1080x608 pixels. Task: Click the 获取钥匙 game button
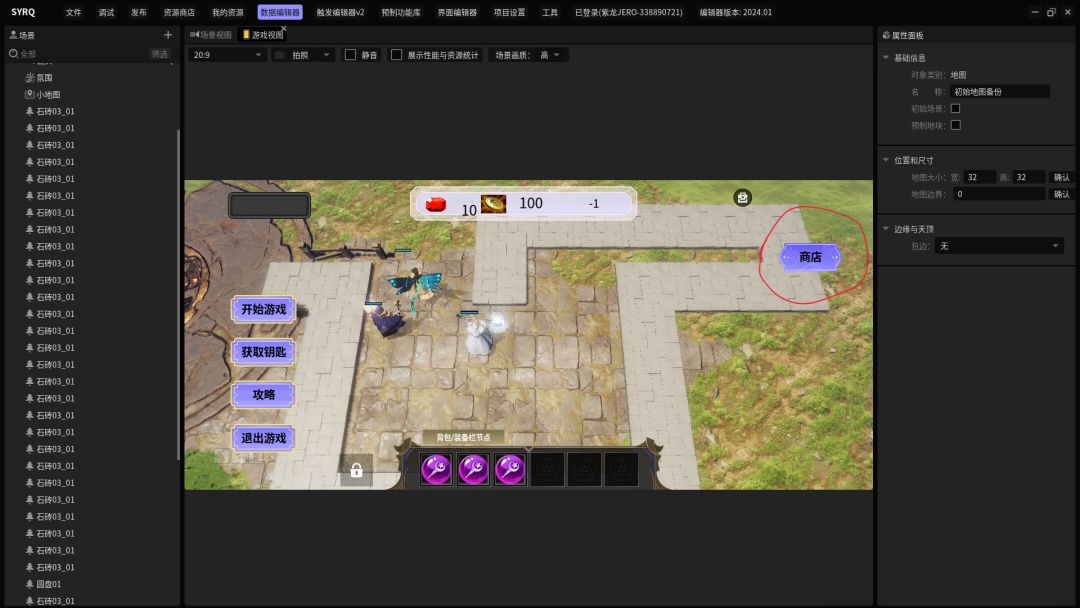(263, 352)
